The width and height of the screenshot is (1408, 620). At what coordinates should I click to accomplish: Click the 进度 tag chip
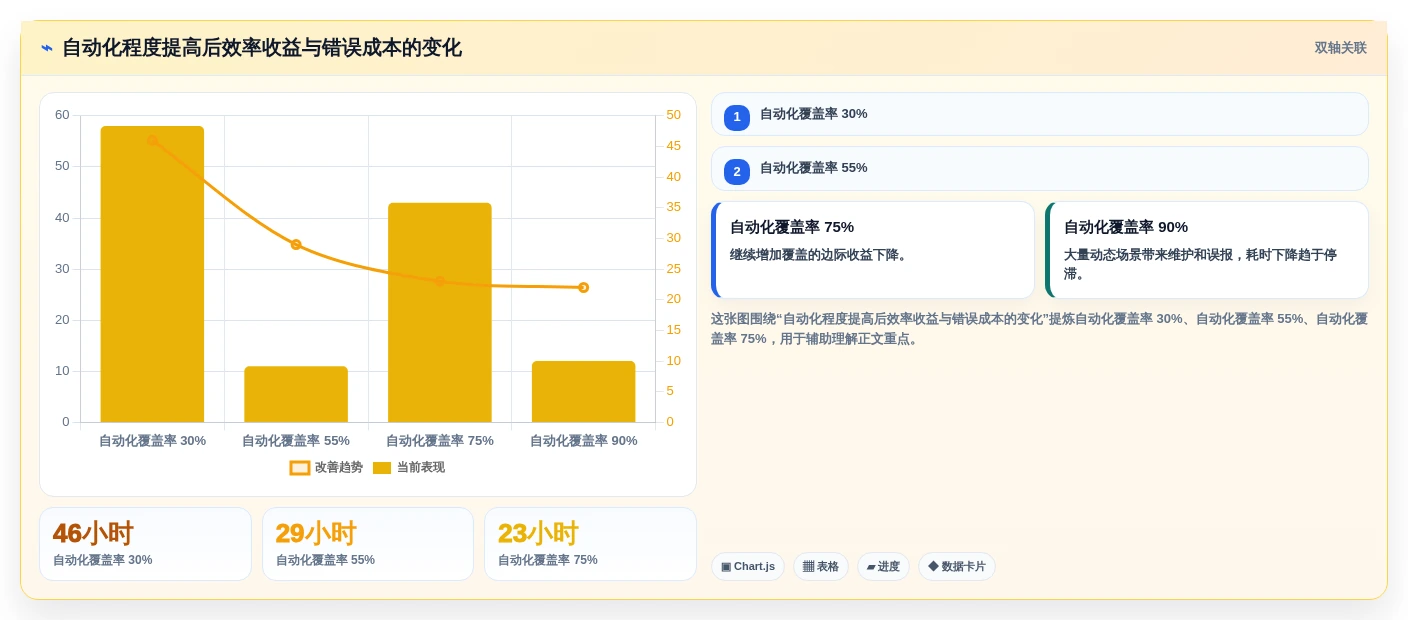[x=883, y=567]
